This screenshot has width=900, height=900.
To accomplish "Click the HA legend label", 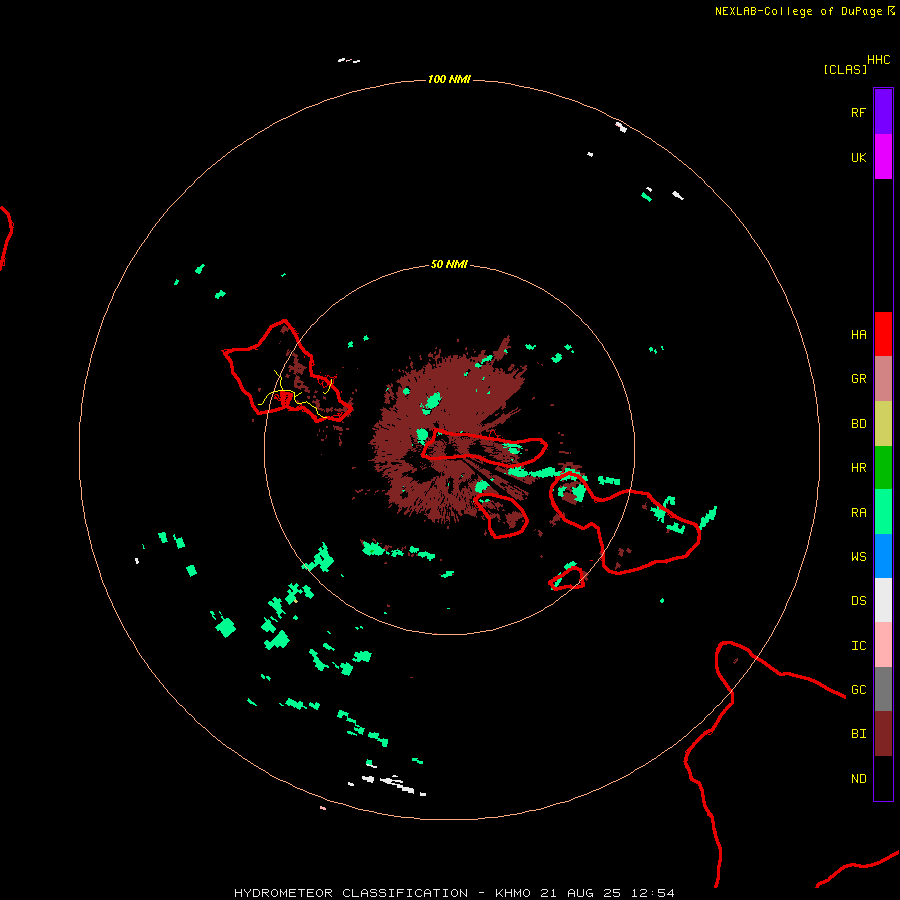I will coord(858,335).
